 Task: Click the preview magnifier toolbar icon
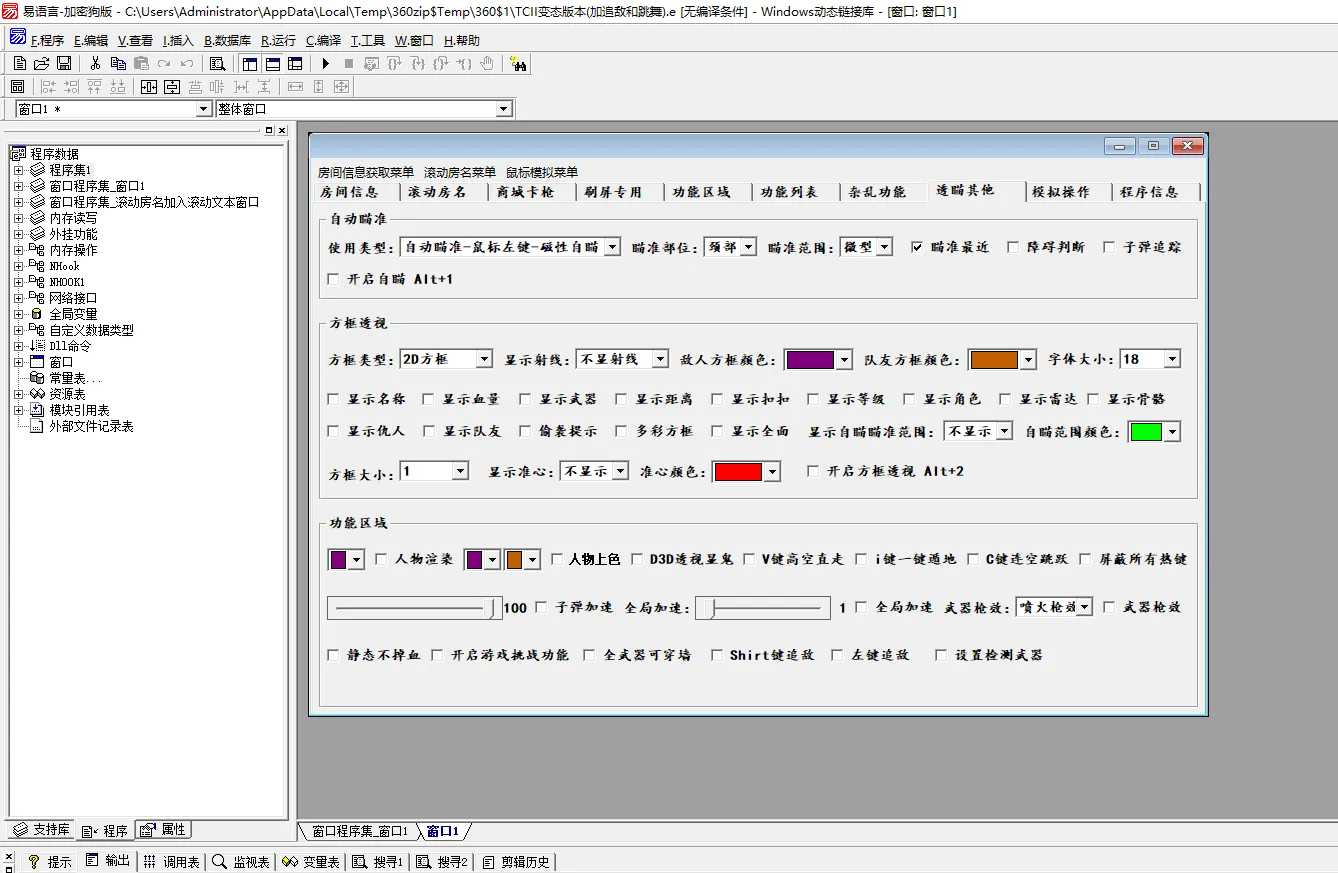(x=217, y=64)
